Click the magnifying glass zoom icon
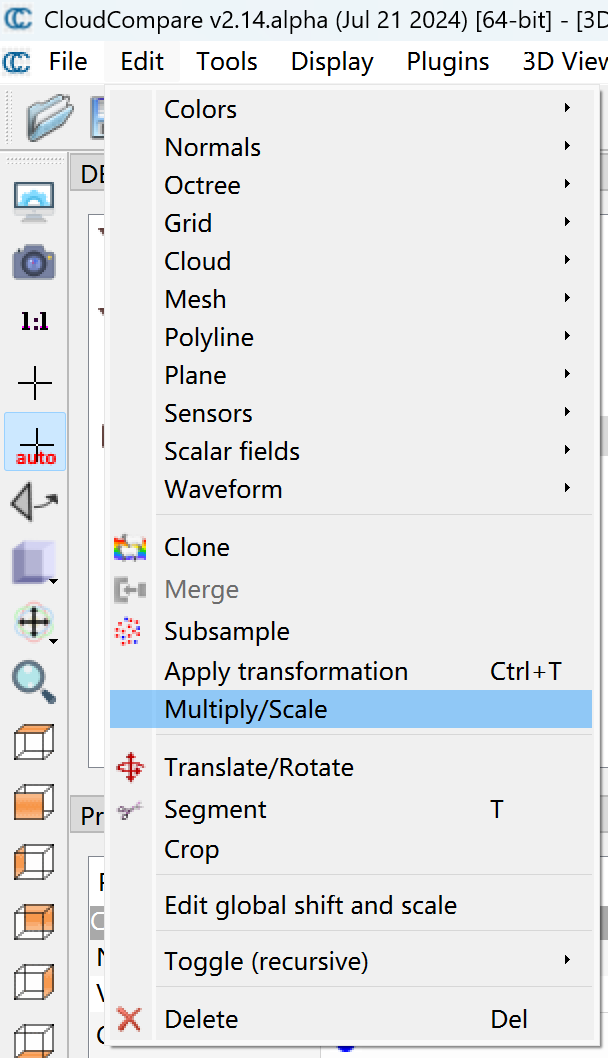The height and width of the screenshot is (1058, 608). 34,682
